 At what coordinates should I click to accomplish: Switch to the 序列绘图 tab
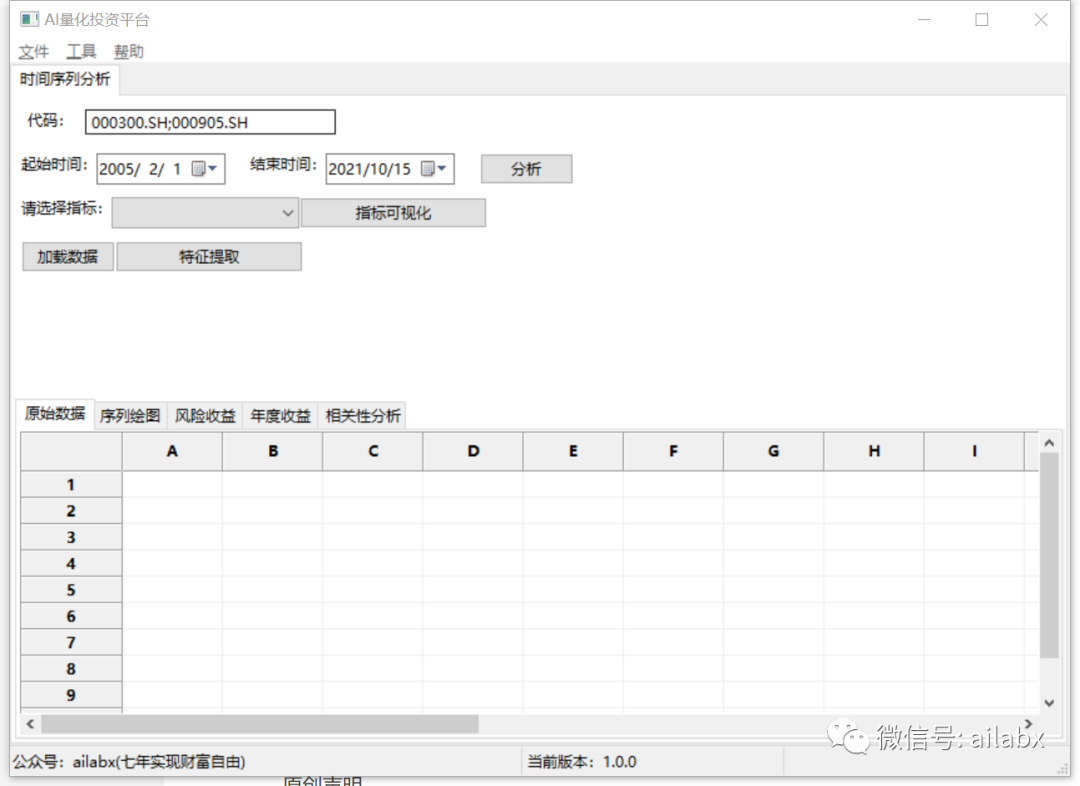pos(130,415)
